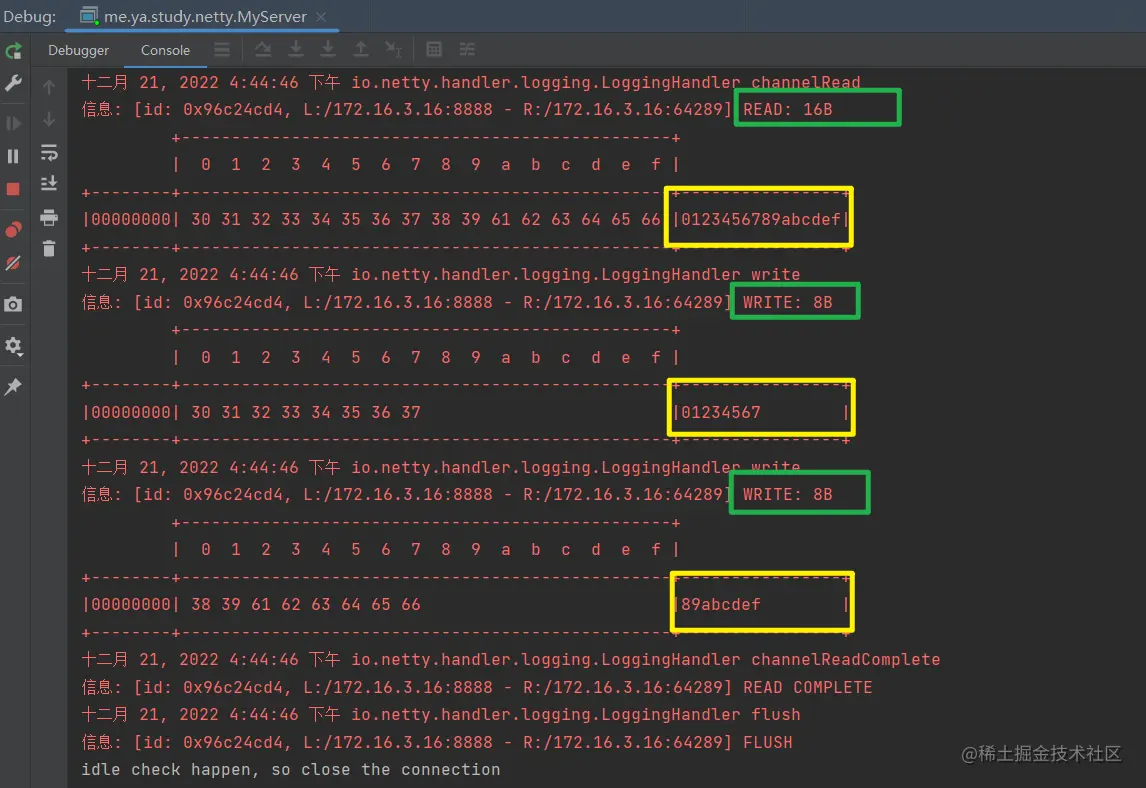The width and height of the screenshot is (1146, 788).
Task: Click the 89abcdef decoded text
Action: (x=721, y=605)
